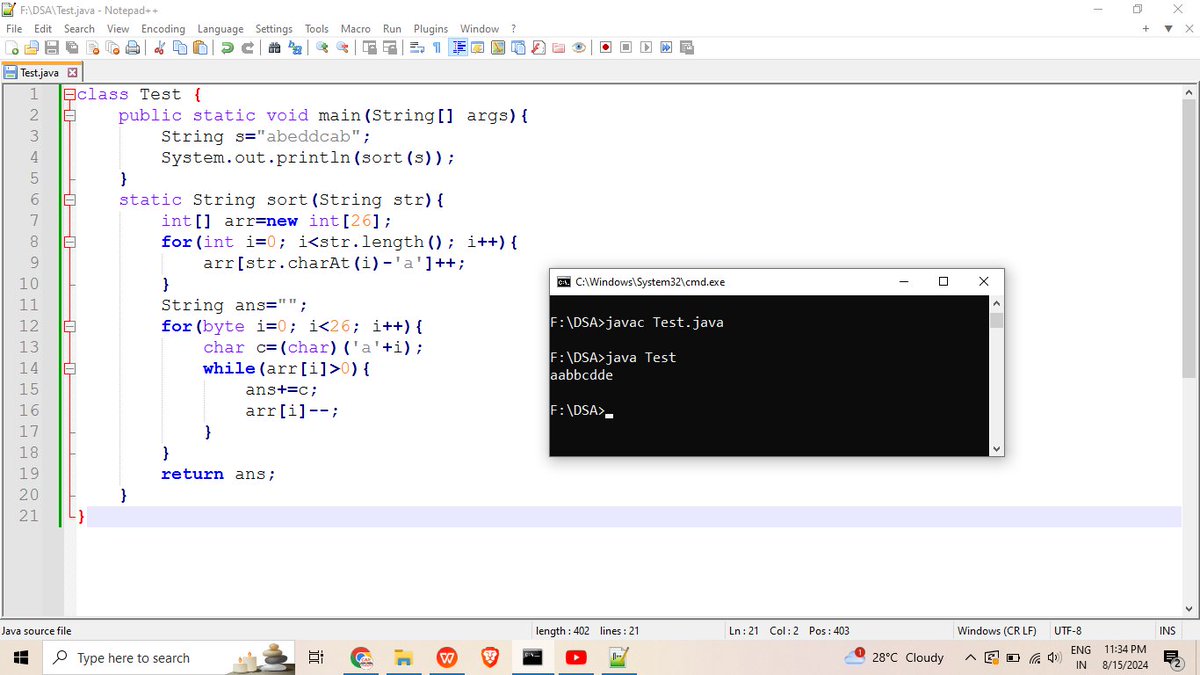The height and width of the screenshot is (675, 1200).
Task: Click the Save recorded macro icon
Action: [686, 48]
